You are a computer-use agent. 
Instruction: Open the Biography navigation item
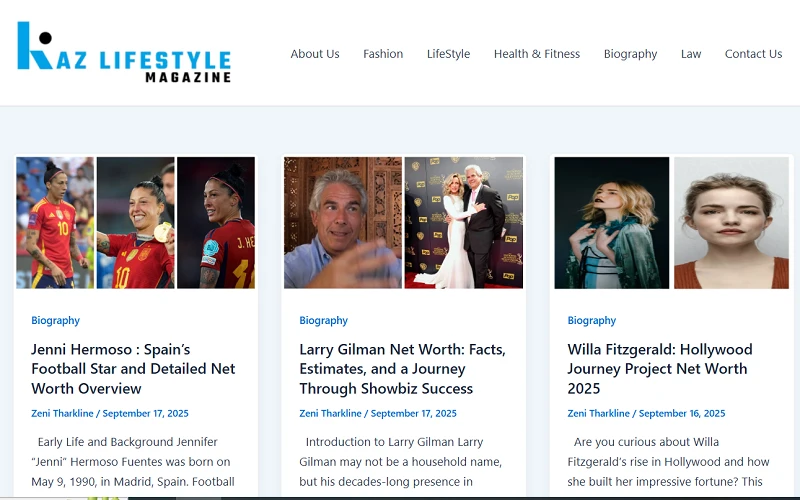coord(630,54)
